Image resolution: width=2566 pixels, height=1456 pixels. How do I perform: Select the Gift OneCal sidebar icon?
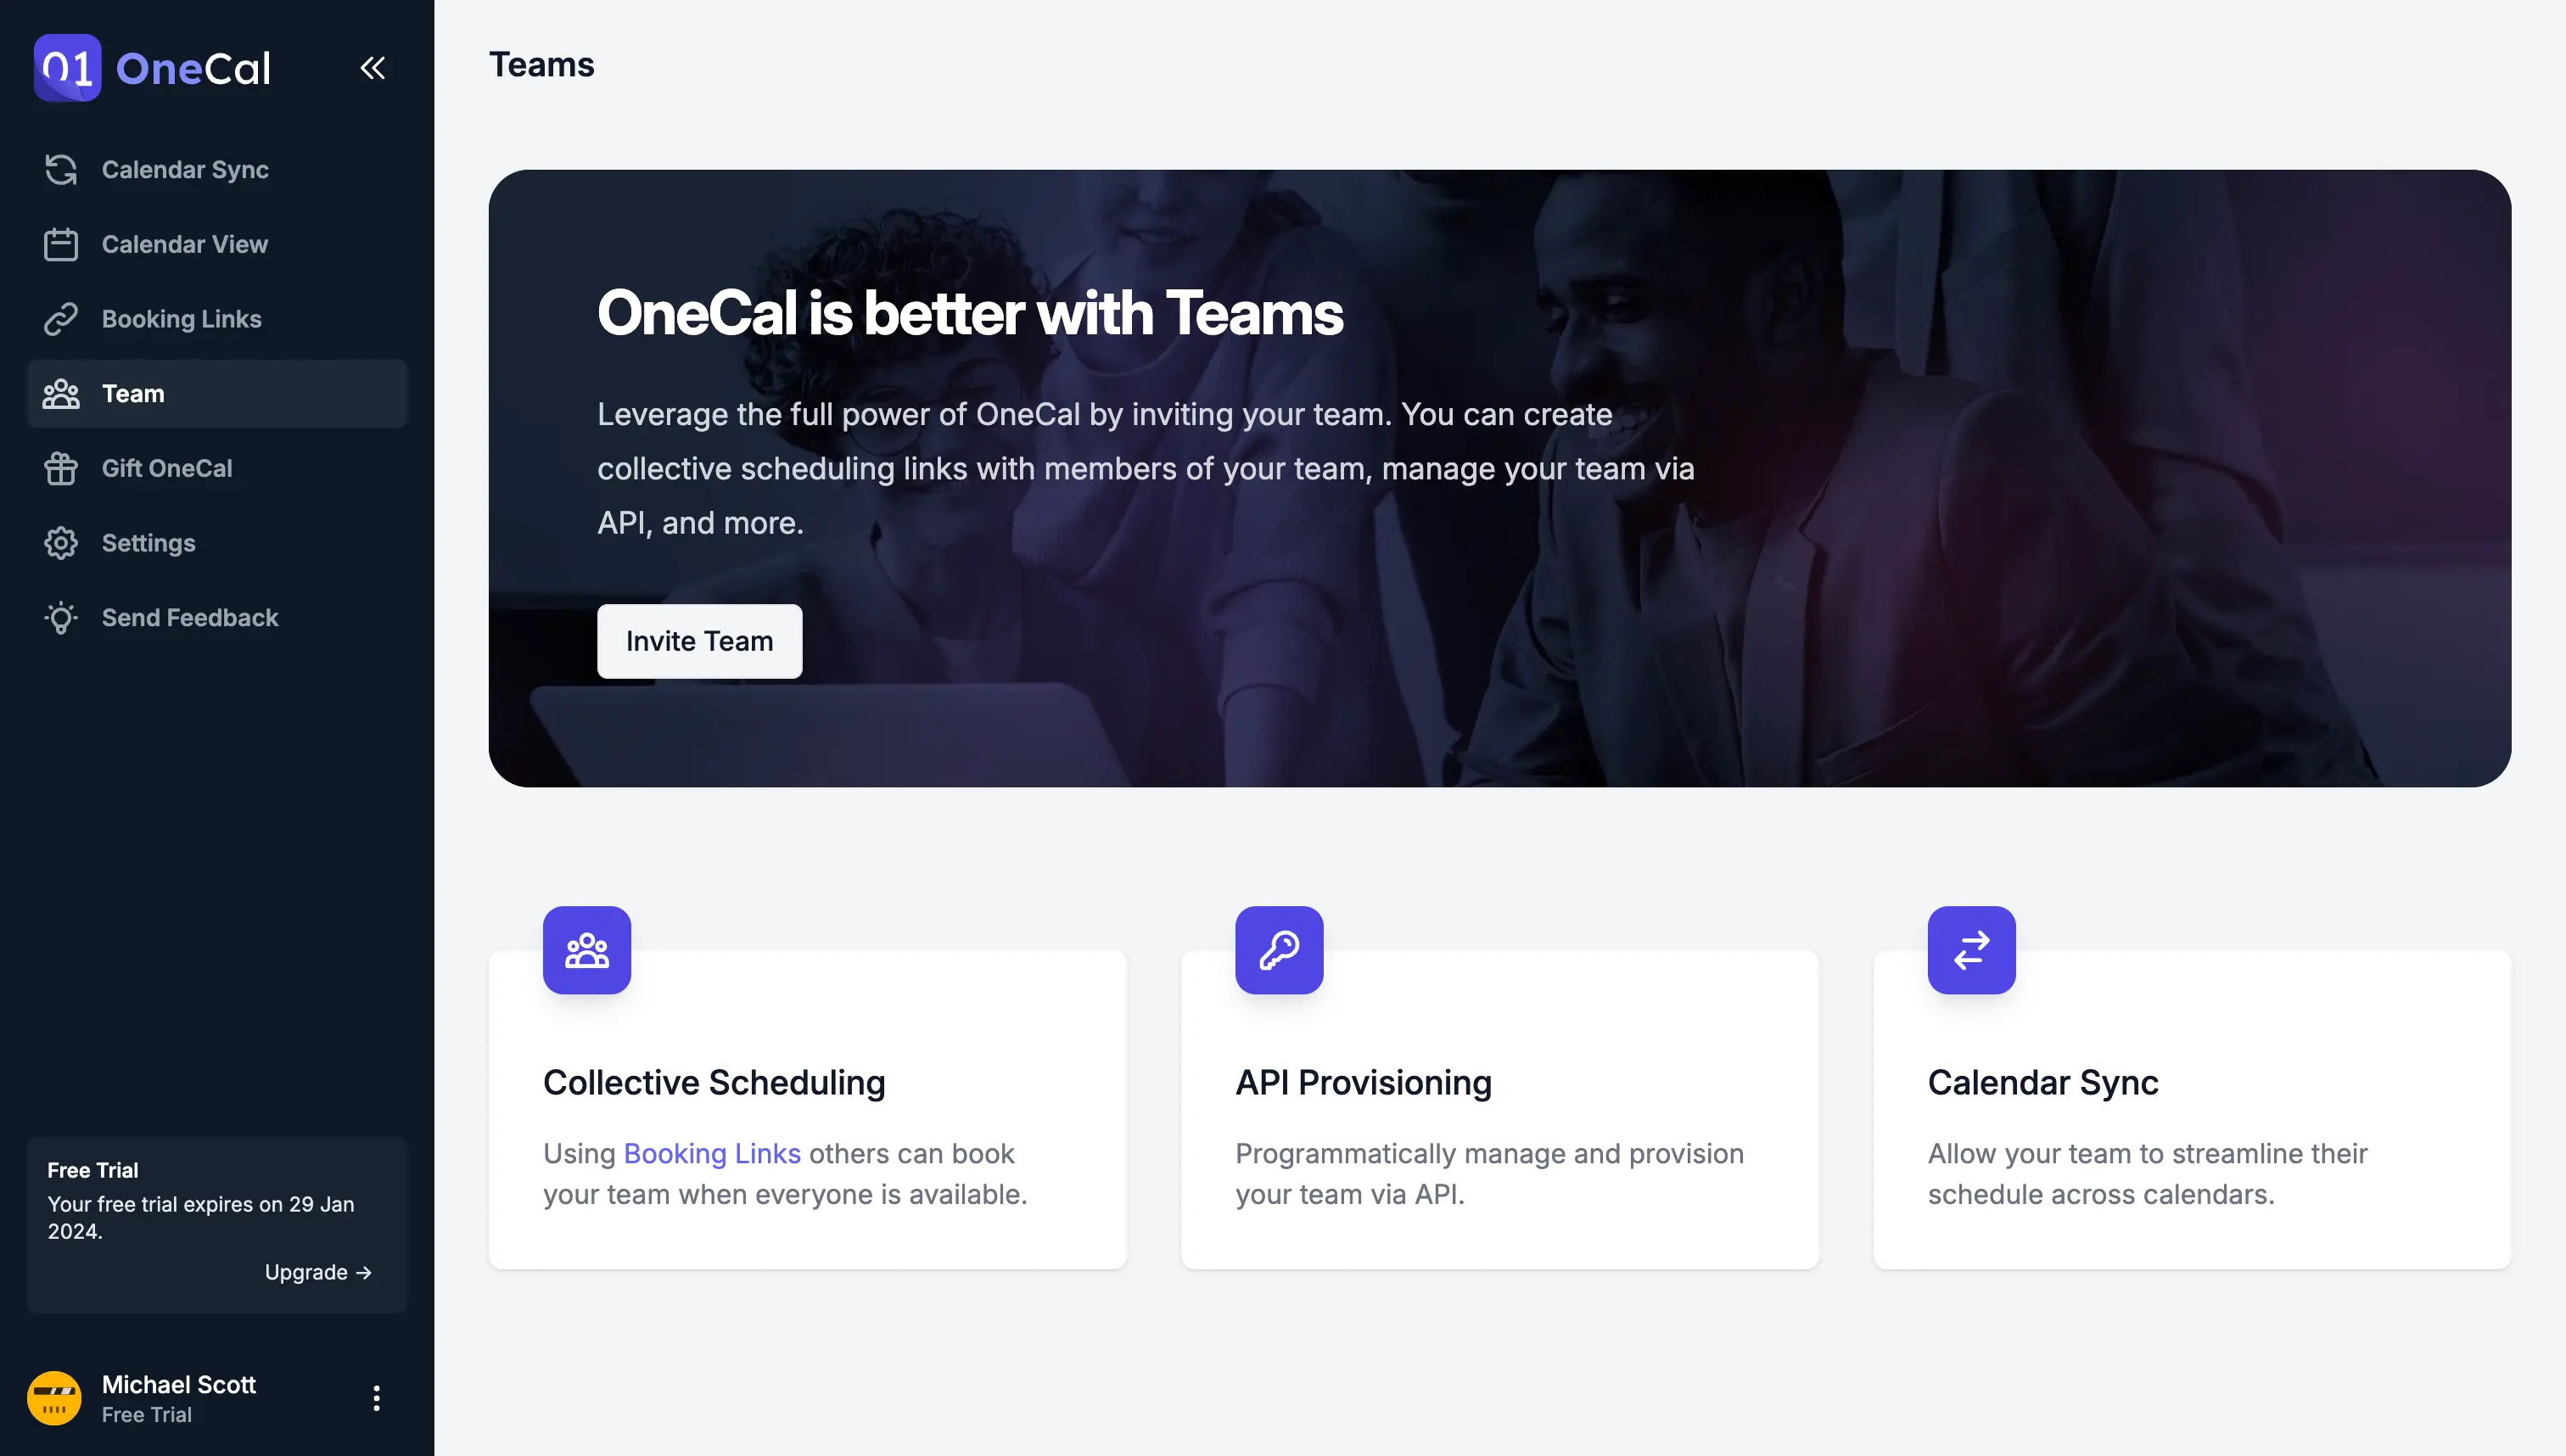pos(60,468)
